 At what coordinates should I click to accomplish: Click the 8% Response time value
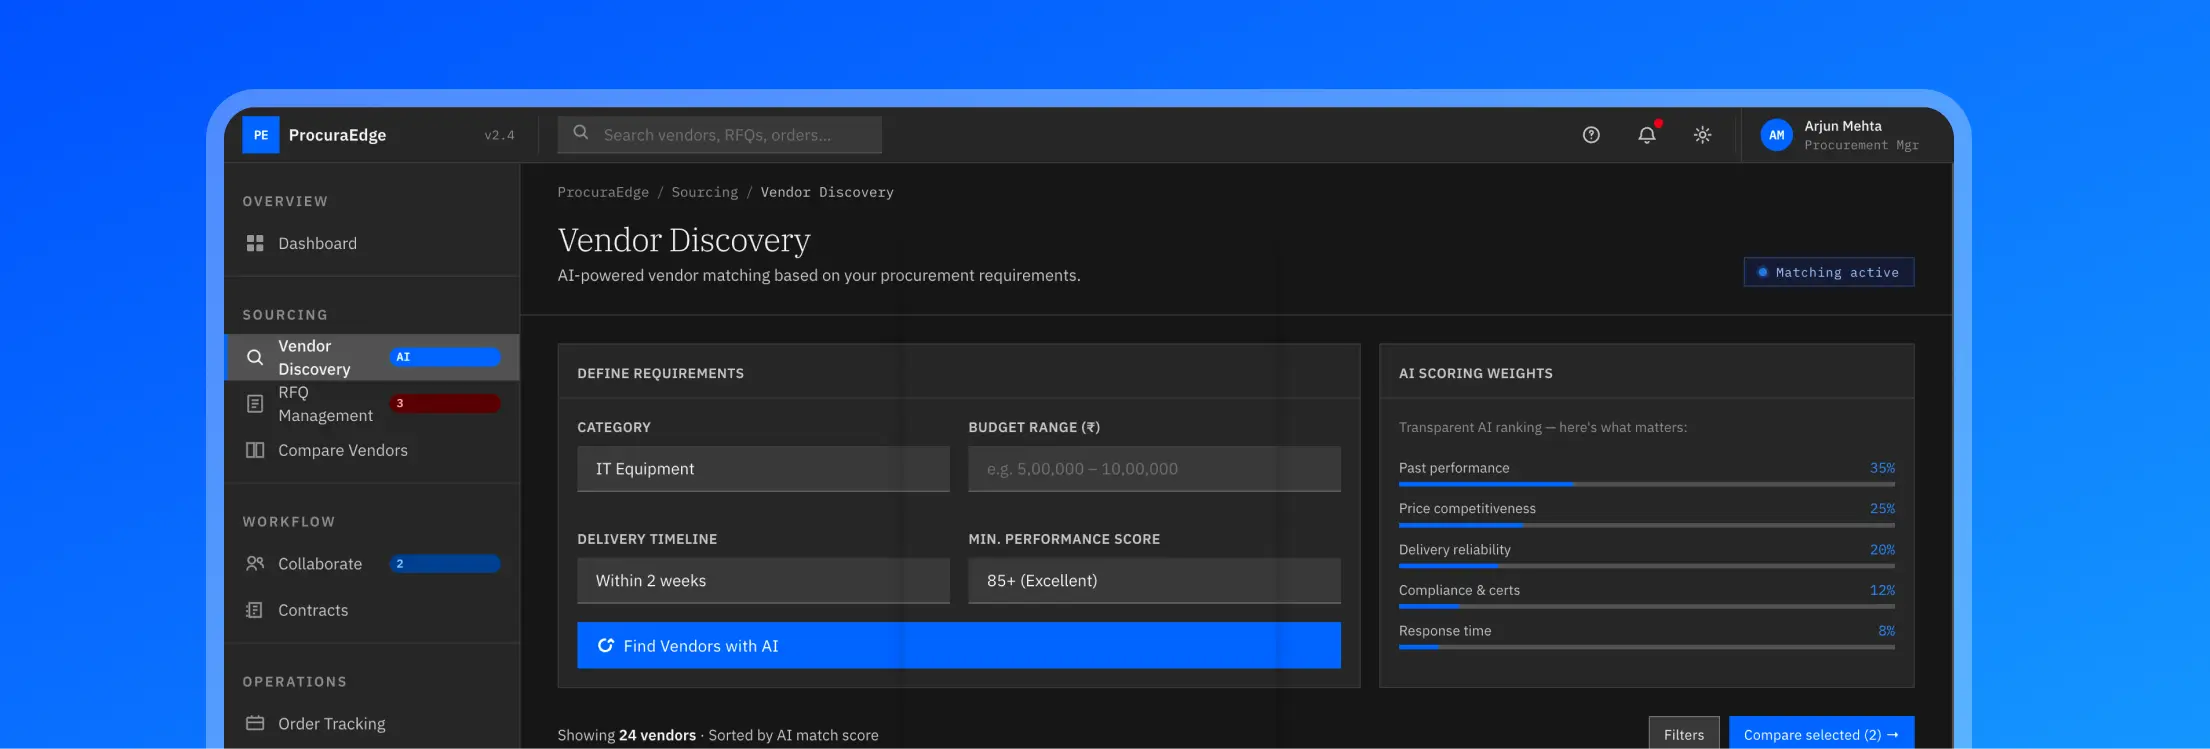pyautogui.click(x=1886, y=631)
